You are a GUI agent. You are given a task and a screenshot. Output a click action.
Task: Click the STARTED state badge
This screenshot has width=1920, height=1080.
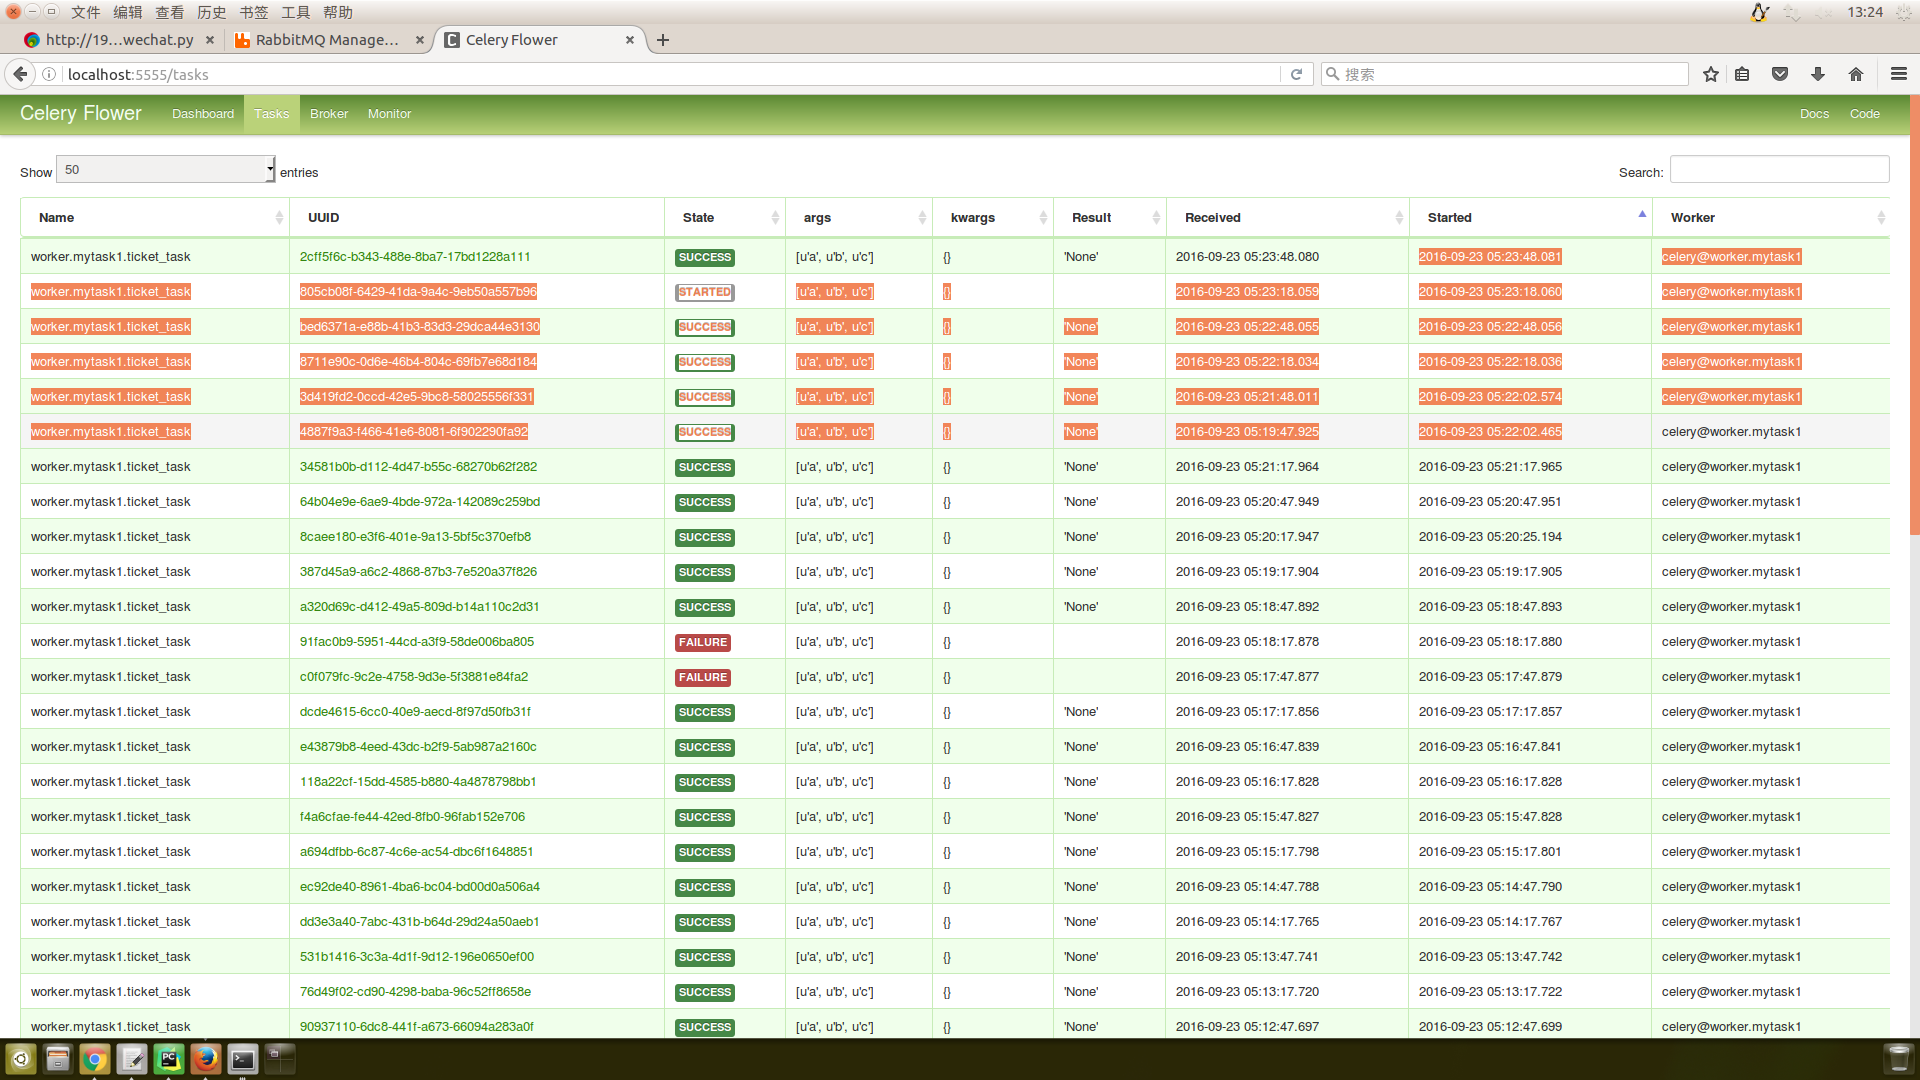(x=705, y=292)
